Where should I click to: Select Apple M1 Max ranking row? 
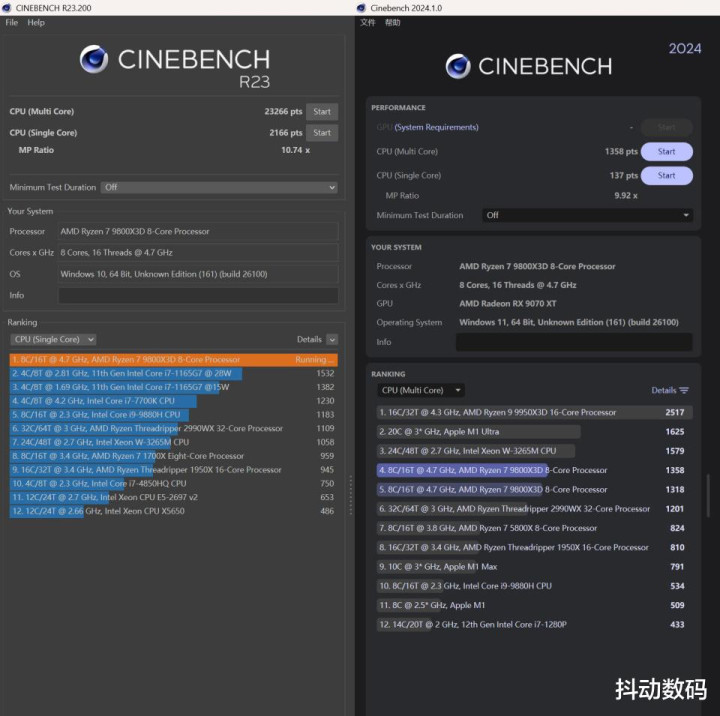(x=534, y=567)
